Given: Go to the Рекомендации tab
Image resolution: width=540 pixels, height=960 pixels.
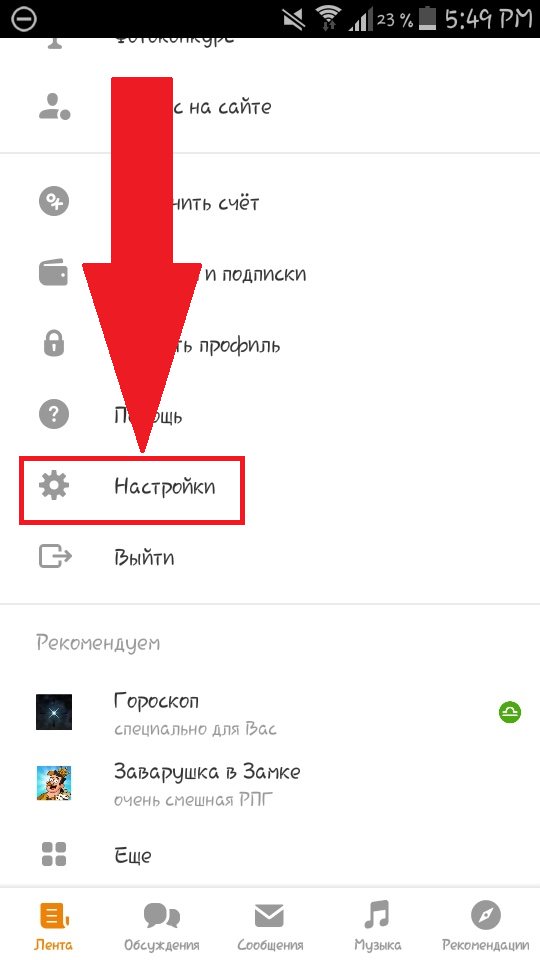Looking at the screenshot, I should (x=486, y=925).
